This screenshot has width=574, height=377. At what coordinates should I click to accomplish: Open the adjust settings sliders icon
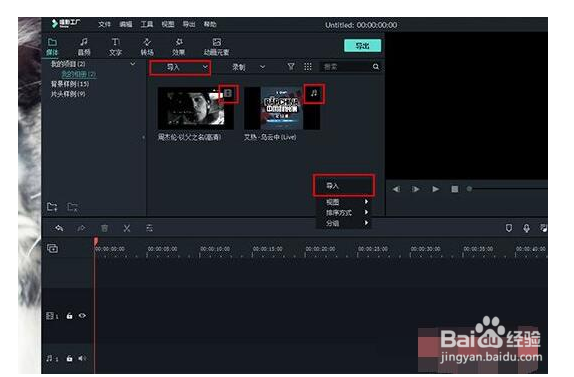[149, 228]
